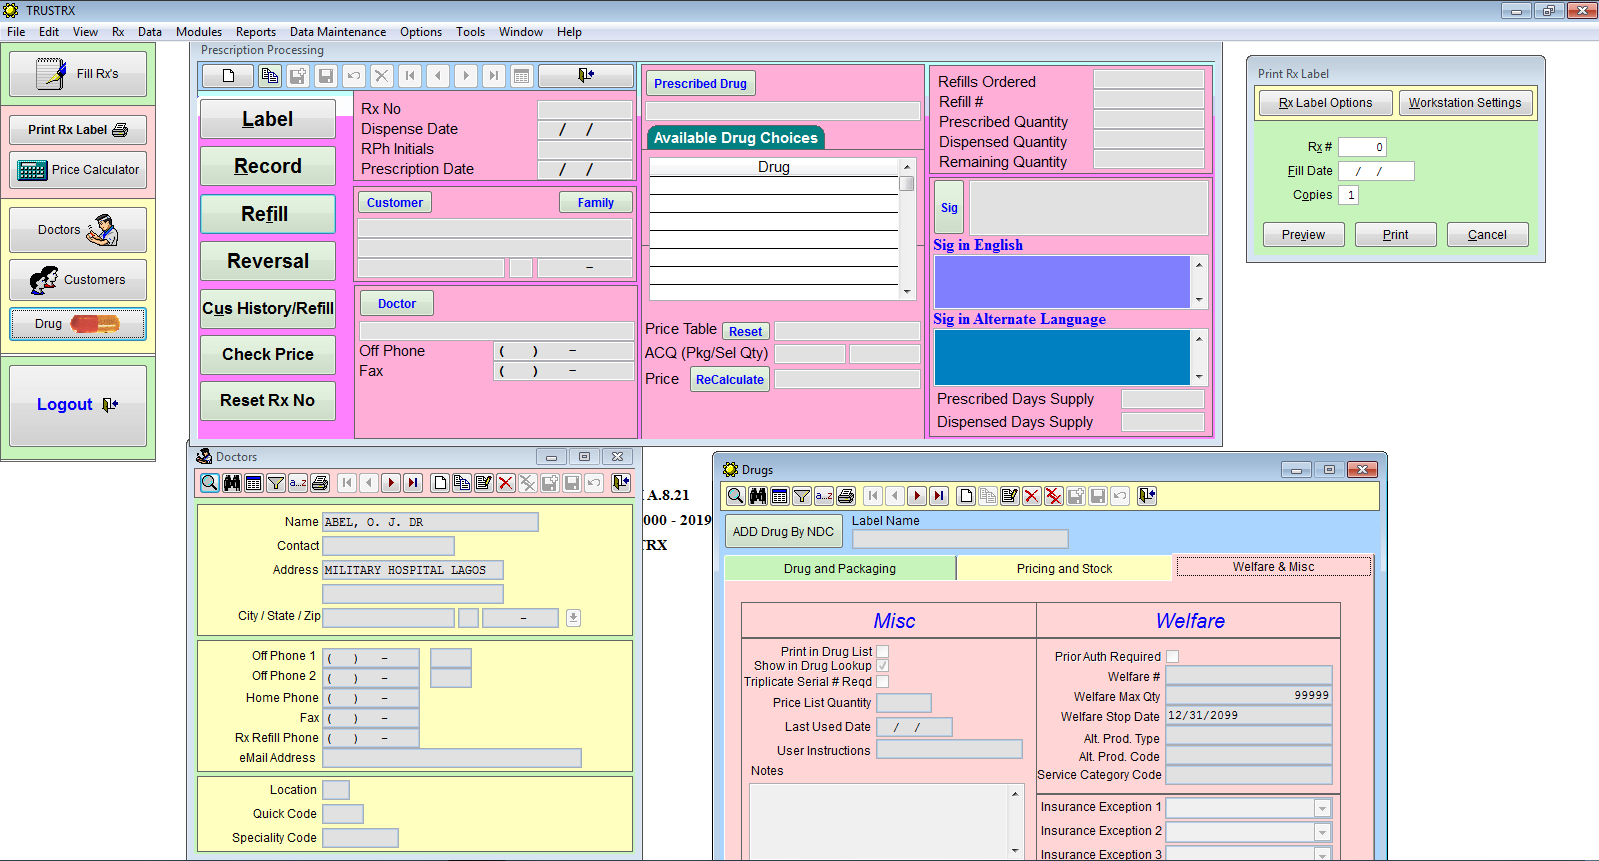Open the City/State/Zip lookup dropdown arrow

point(573,618)
